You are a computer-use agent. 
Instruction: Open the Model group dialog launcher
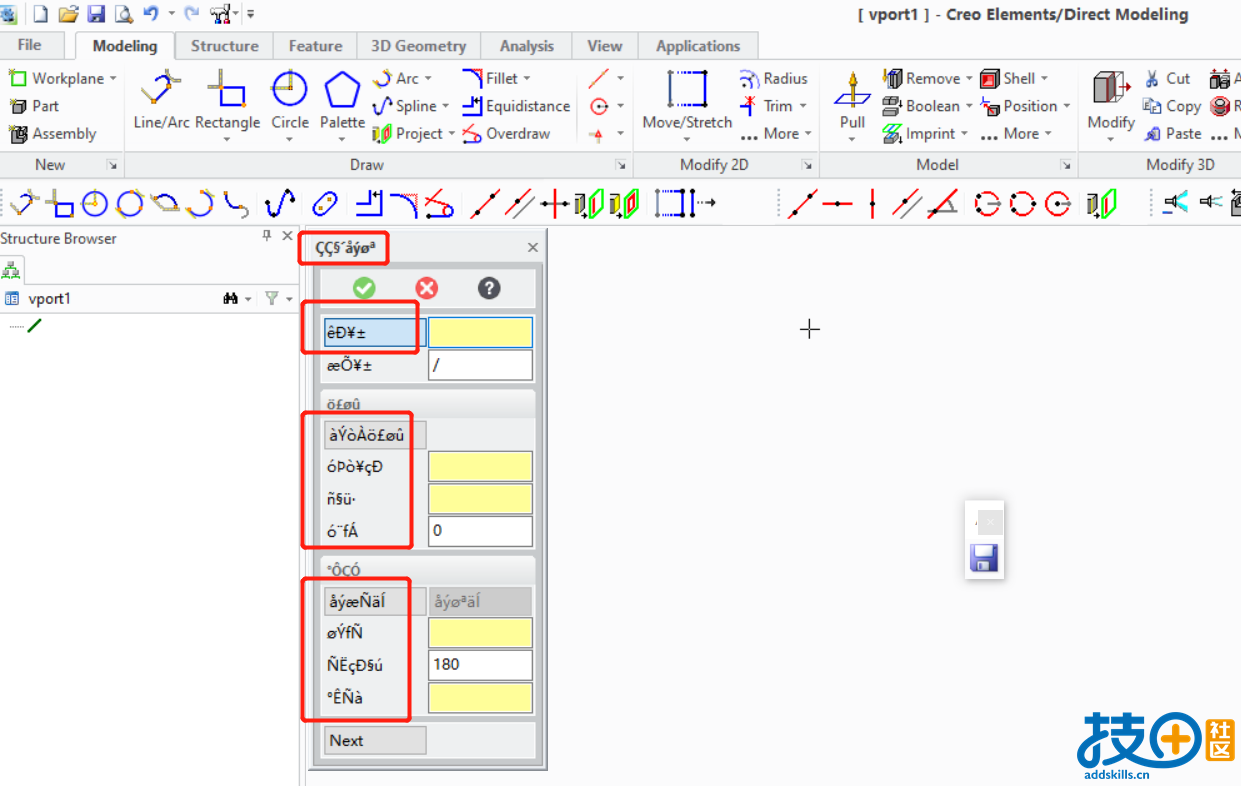1066,165
